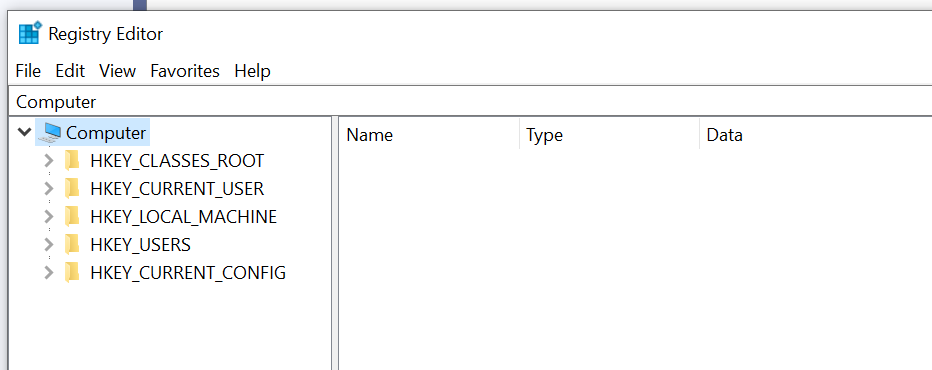Select the Computer label in the tree
The image size is (932, 370).
[x=106, y=133]
